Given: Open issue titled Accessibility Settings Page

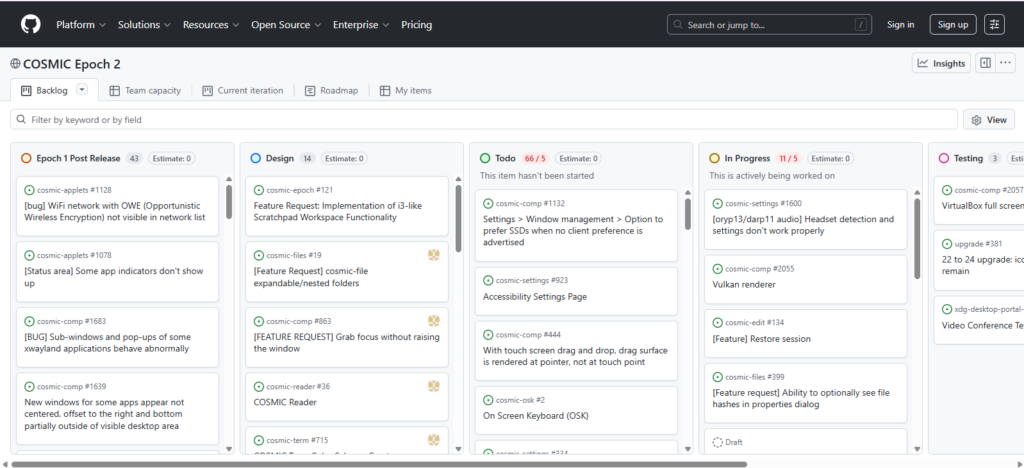Looking at the screenshot, I should point(535,296).
